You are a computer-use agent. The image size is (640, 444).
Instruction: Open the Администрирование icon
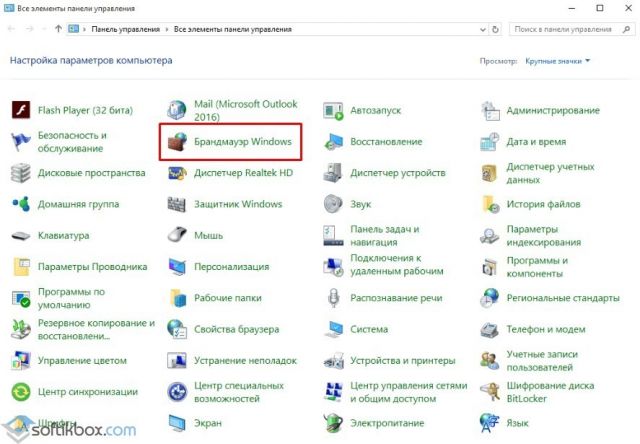(x=490, y=111)
